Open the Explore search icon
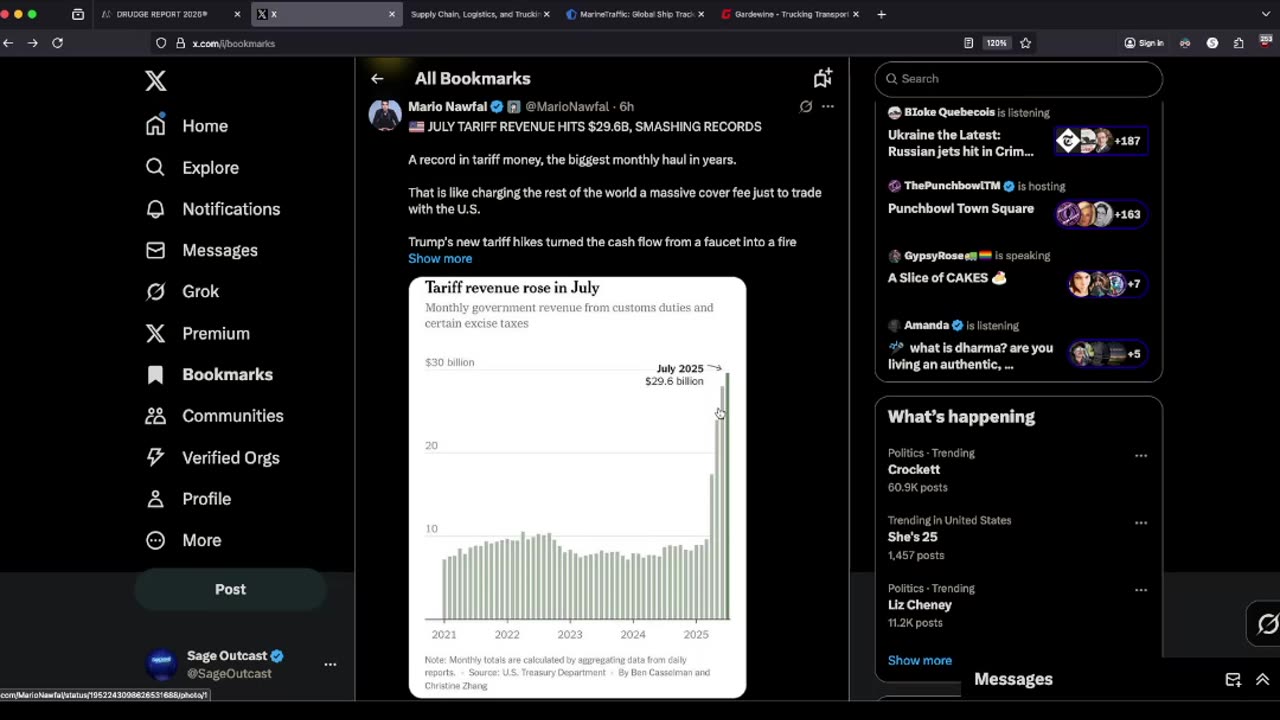1280x720 pixels. pyautogui.click(x=155, y=167)
